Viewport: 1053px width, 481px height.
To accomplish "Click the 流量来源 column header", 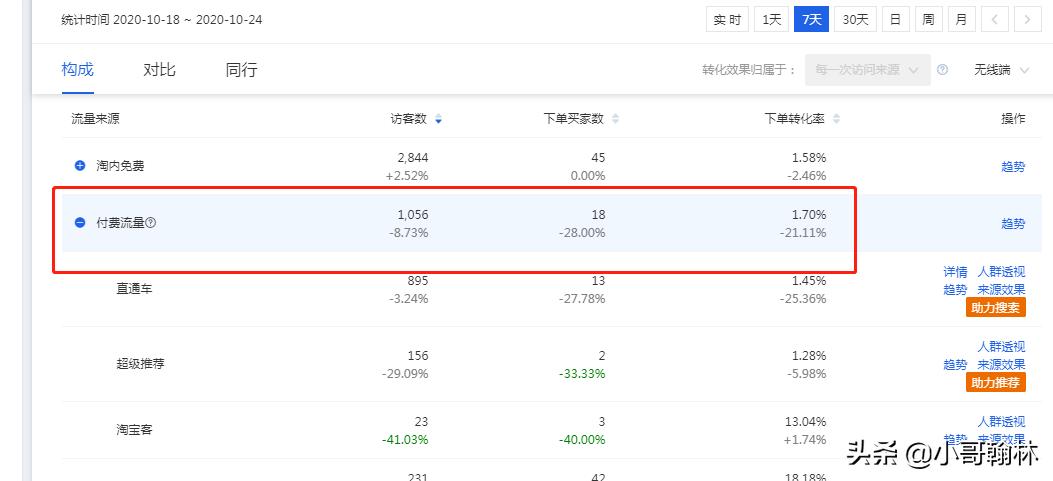I will tap(96, 119).
